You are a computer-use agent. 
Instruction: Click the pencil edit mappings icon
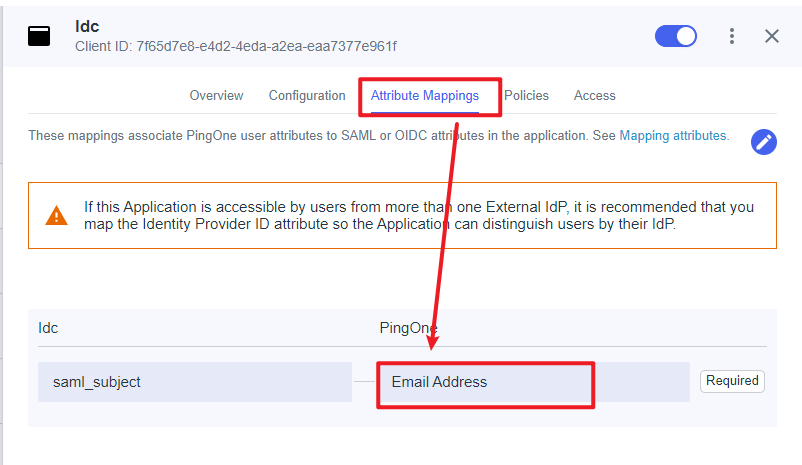click(764, 142)
